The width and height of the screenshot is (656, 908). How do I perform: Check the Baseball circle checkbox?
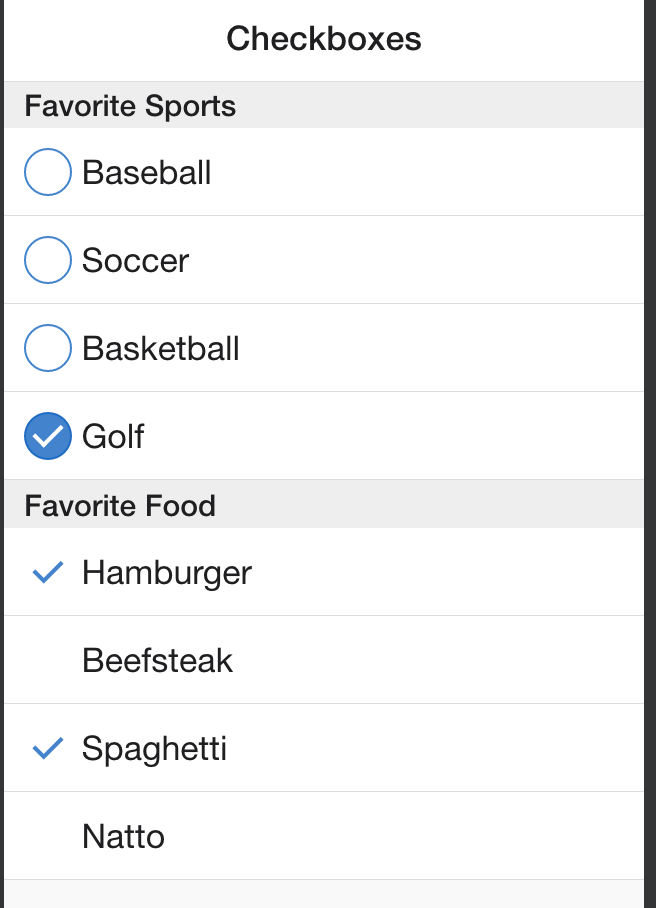click(48, 172)
